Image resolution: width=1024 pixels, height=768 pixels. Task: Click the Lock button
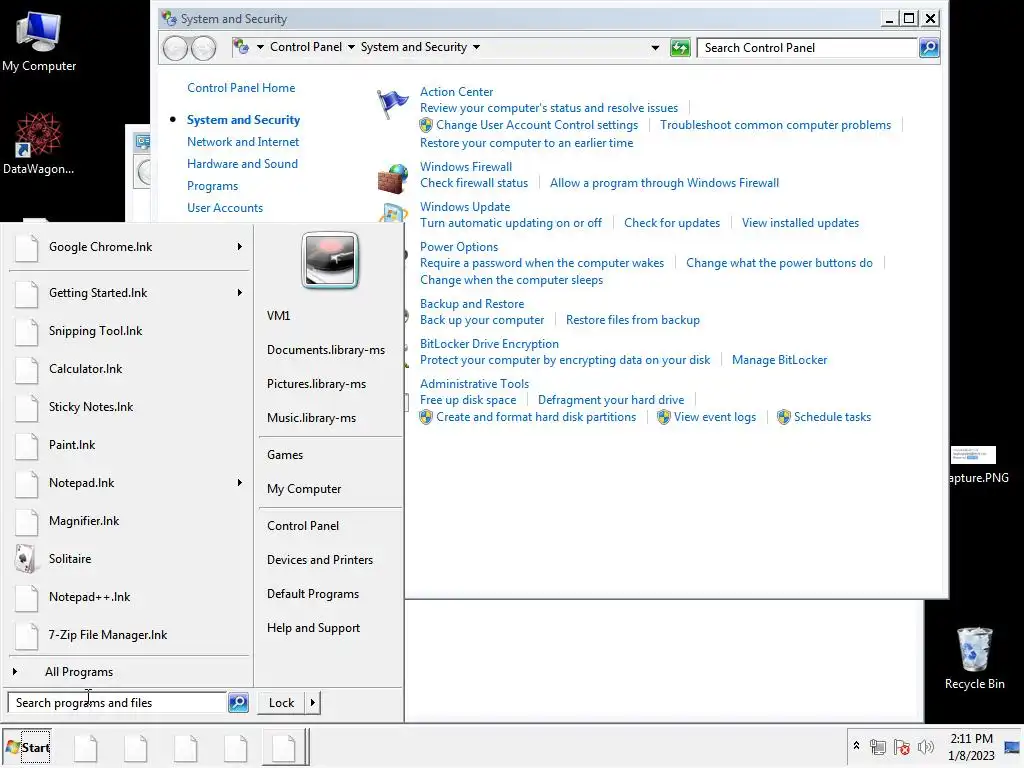coord(281,703)
